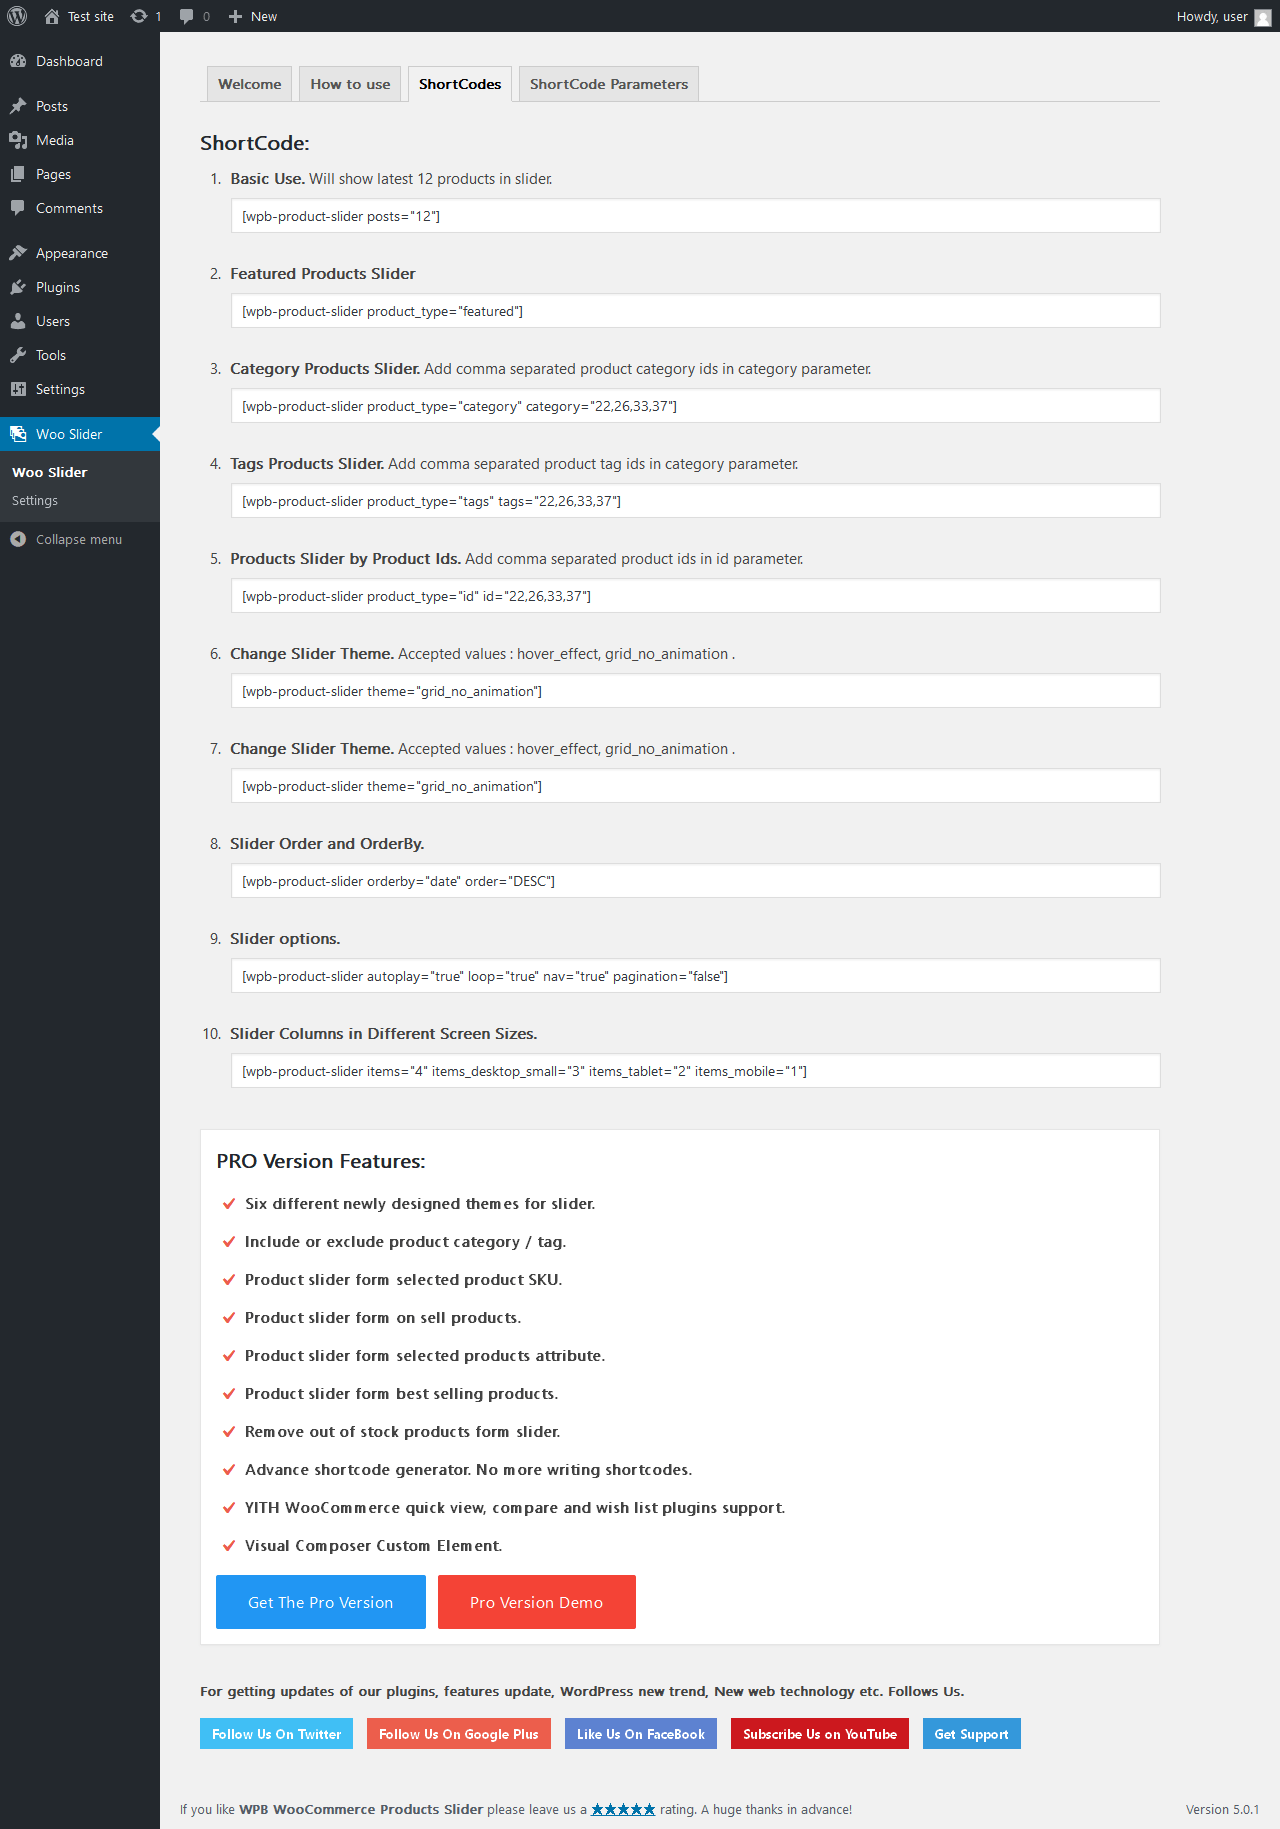The height and width of the screenshot is (1829, 1280).
Task: Open Woo Slider Settings submenu
Action: pyautogui.click(x=35, y=500)
